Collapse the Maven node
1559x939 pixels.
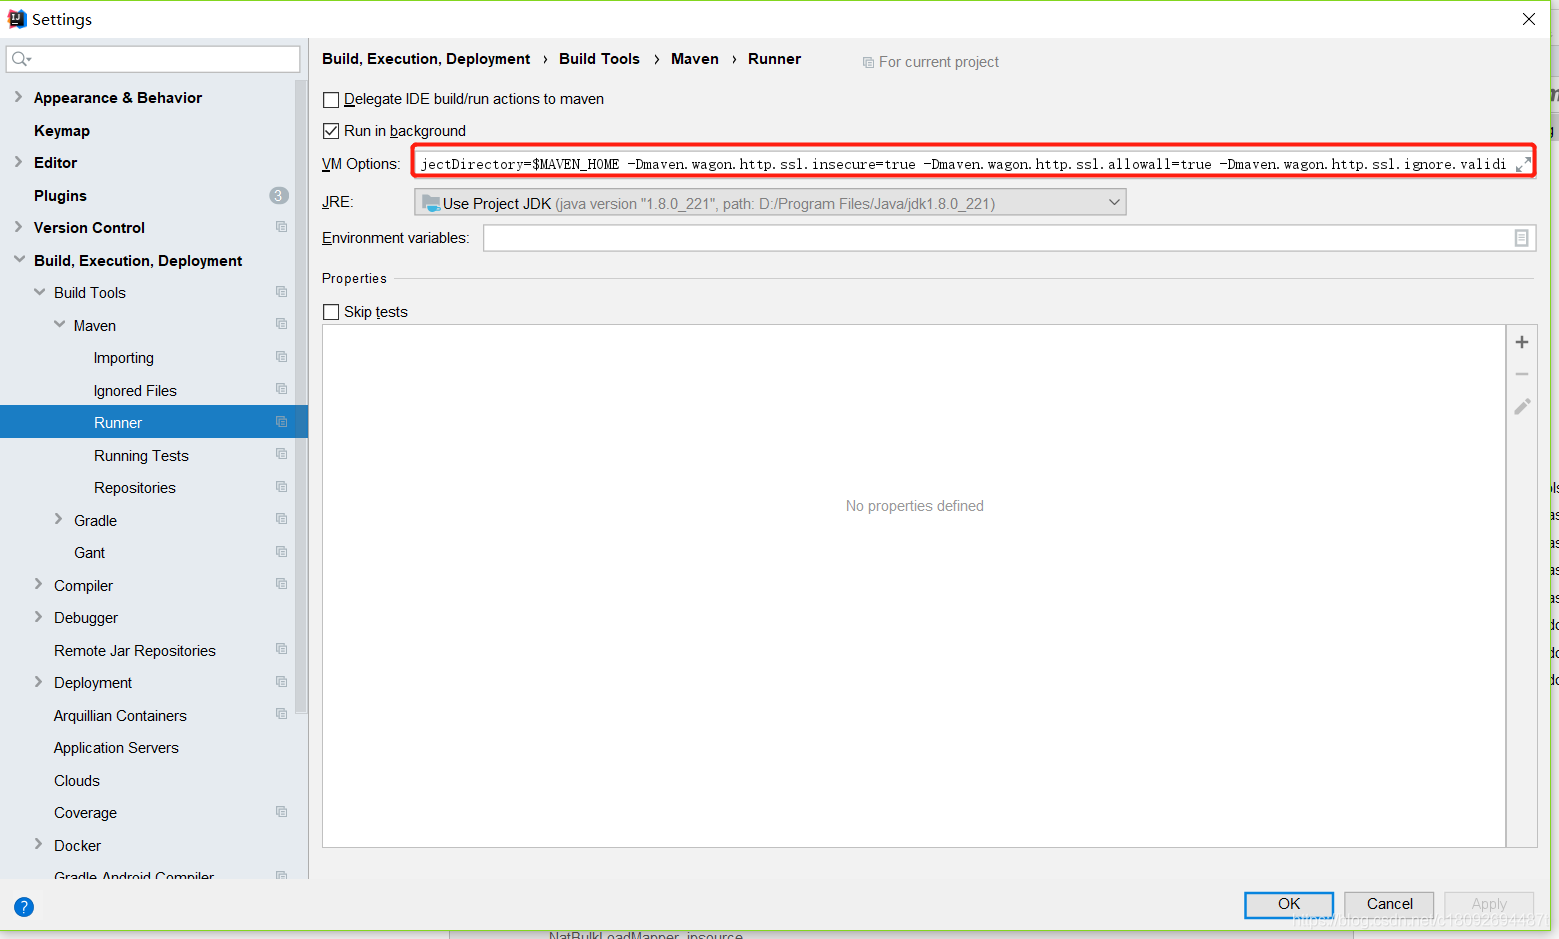[59, 325]
